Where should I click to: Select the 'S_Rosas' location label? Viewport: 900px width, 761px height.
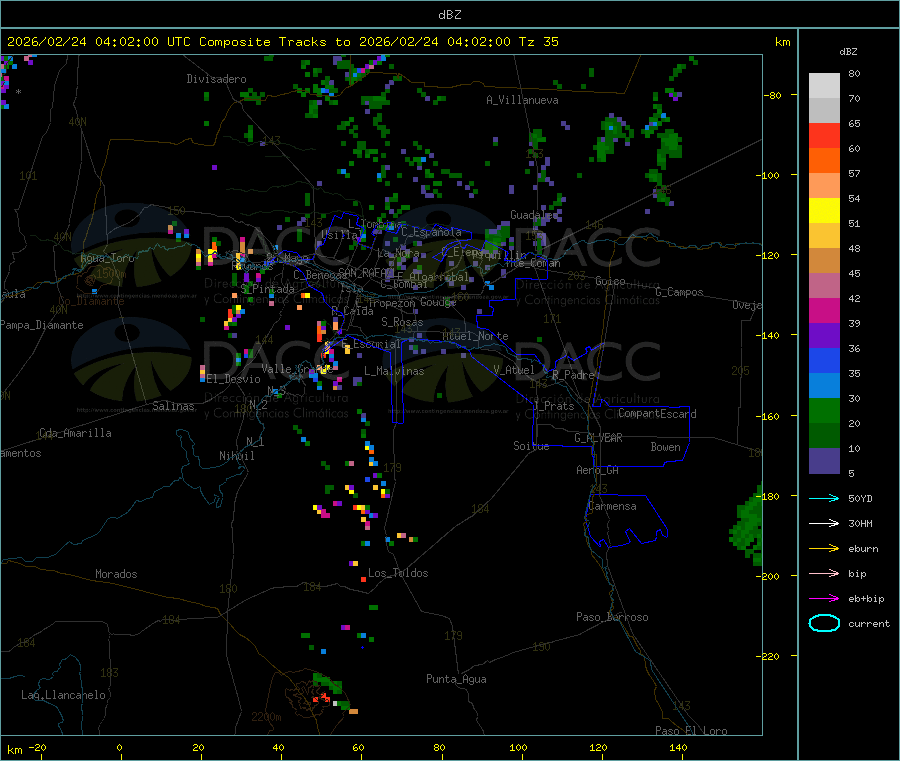(402, 323)
